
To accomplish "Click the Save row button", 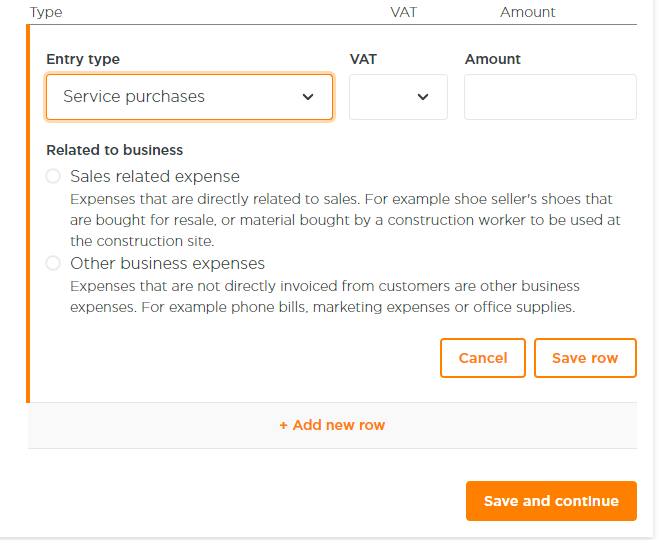I will [585, 358].
